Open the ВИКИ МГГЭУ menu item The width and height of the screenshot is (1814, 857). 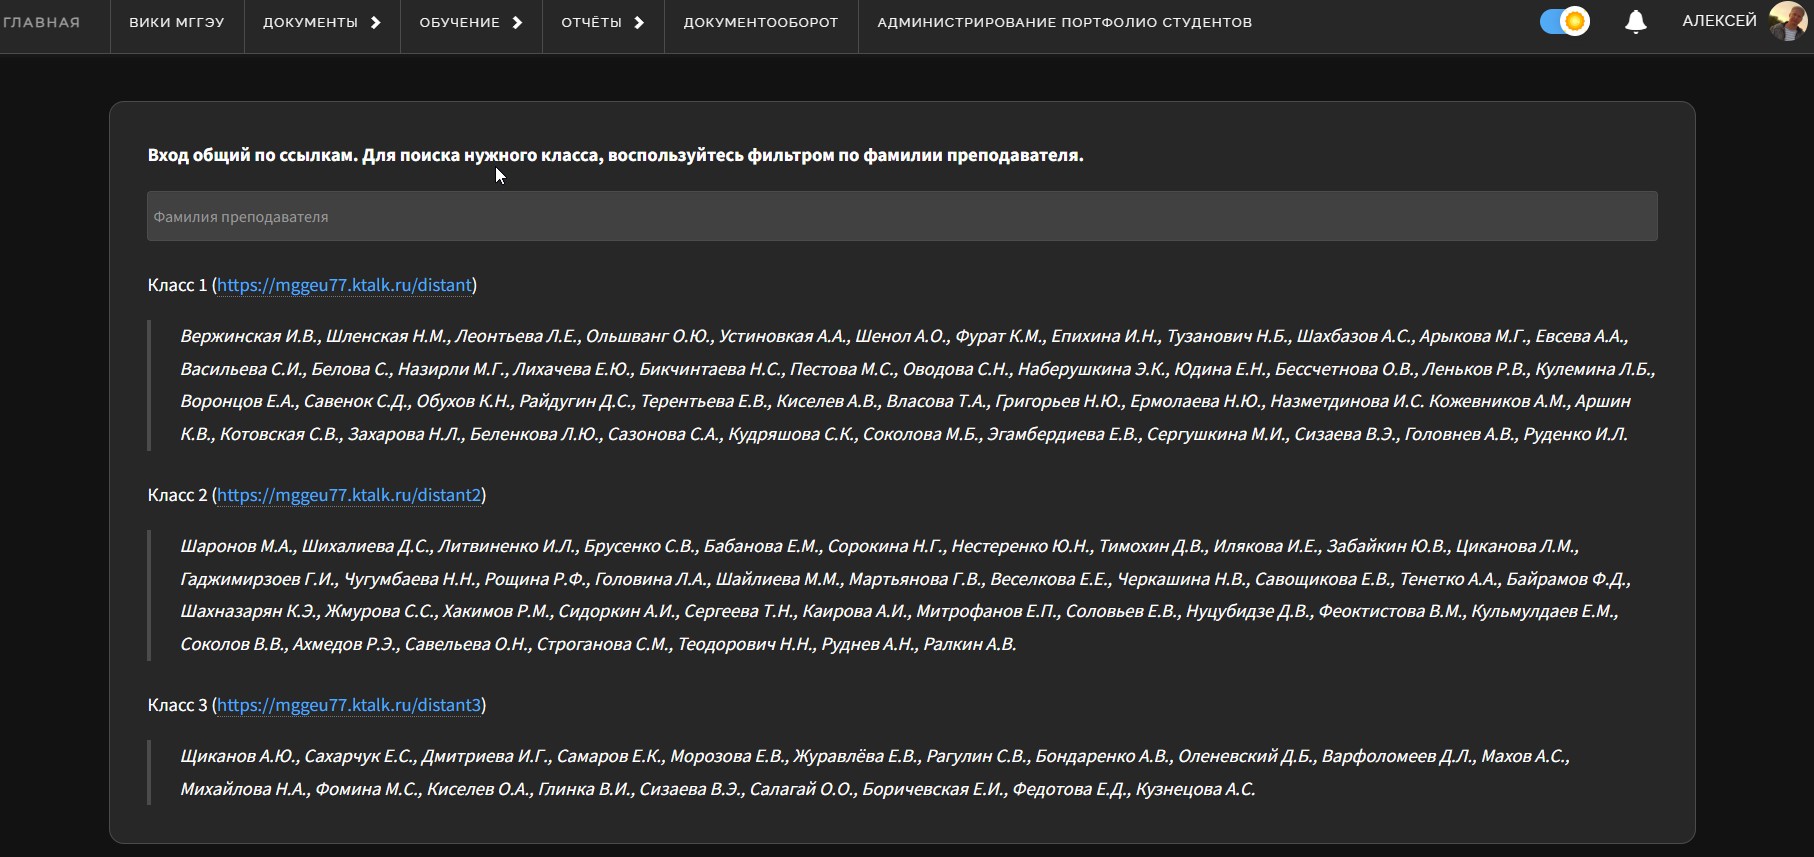point(176,22)
